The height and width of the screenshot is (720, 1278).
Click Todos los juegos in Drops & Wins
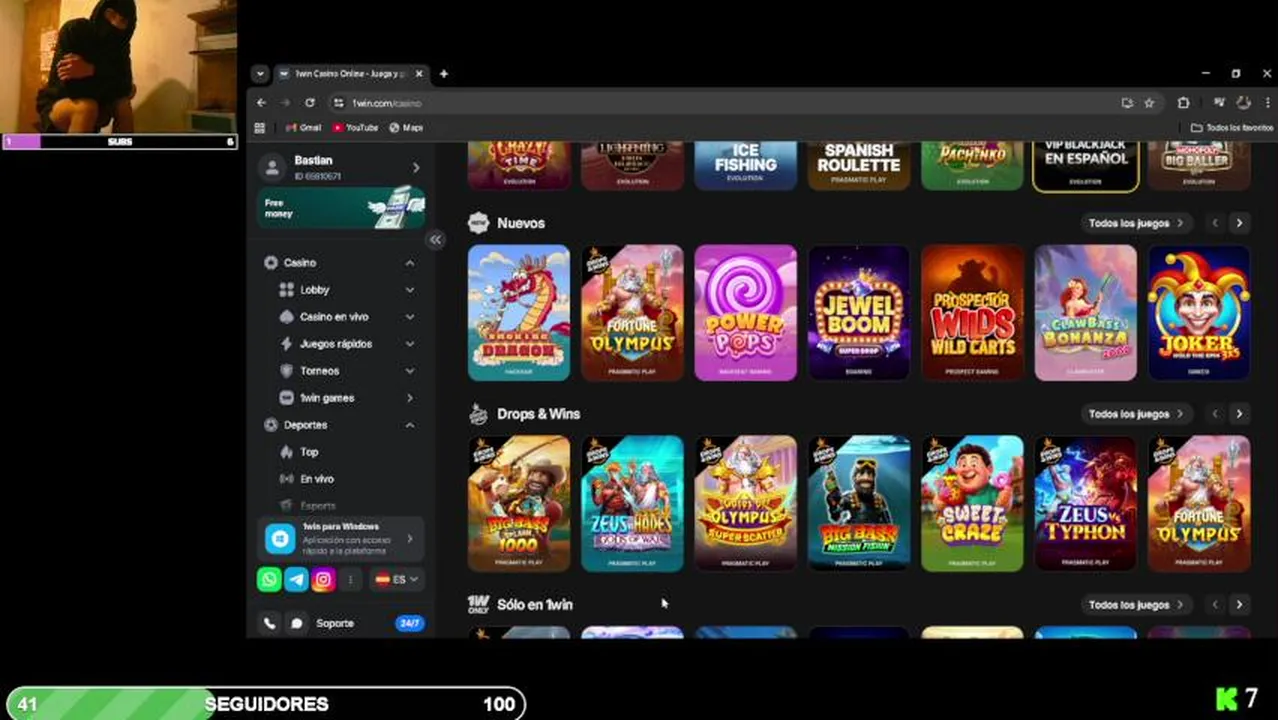1136,414
